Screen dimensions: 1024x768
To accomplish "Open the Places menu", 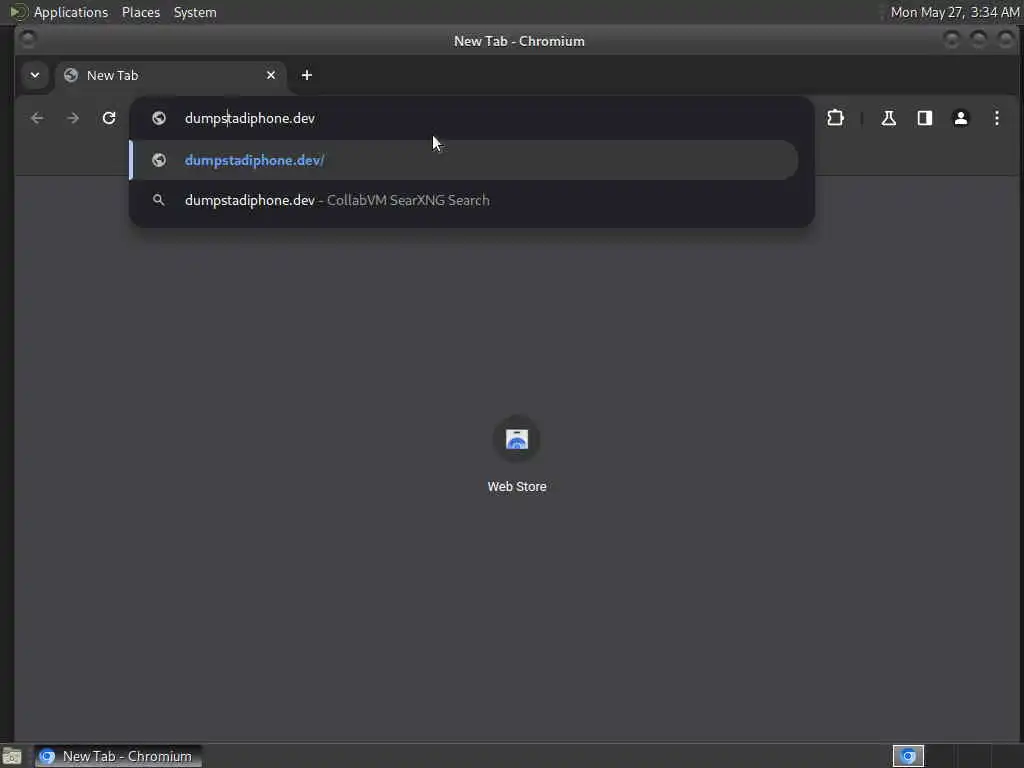I will [141, 12].
